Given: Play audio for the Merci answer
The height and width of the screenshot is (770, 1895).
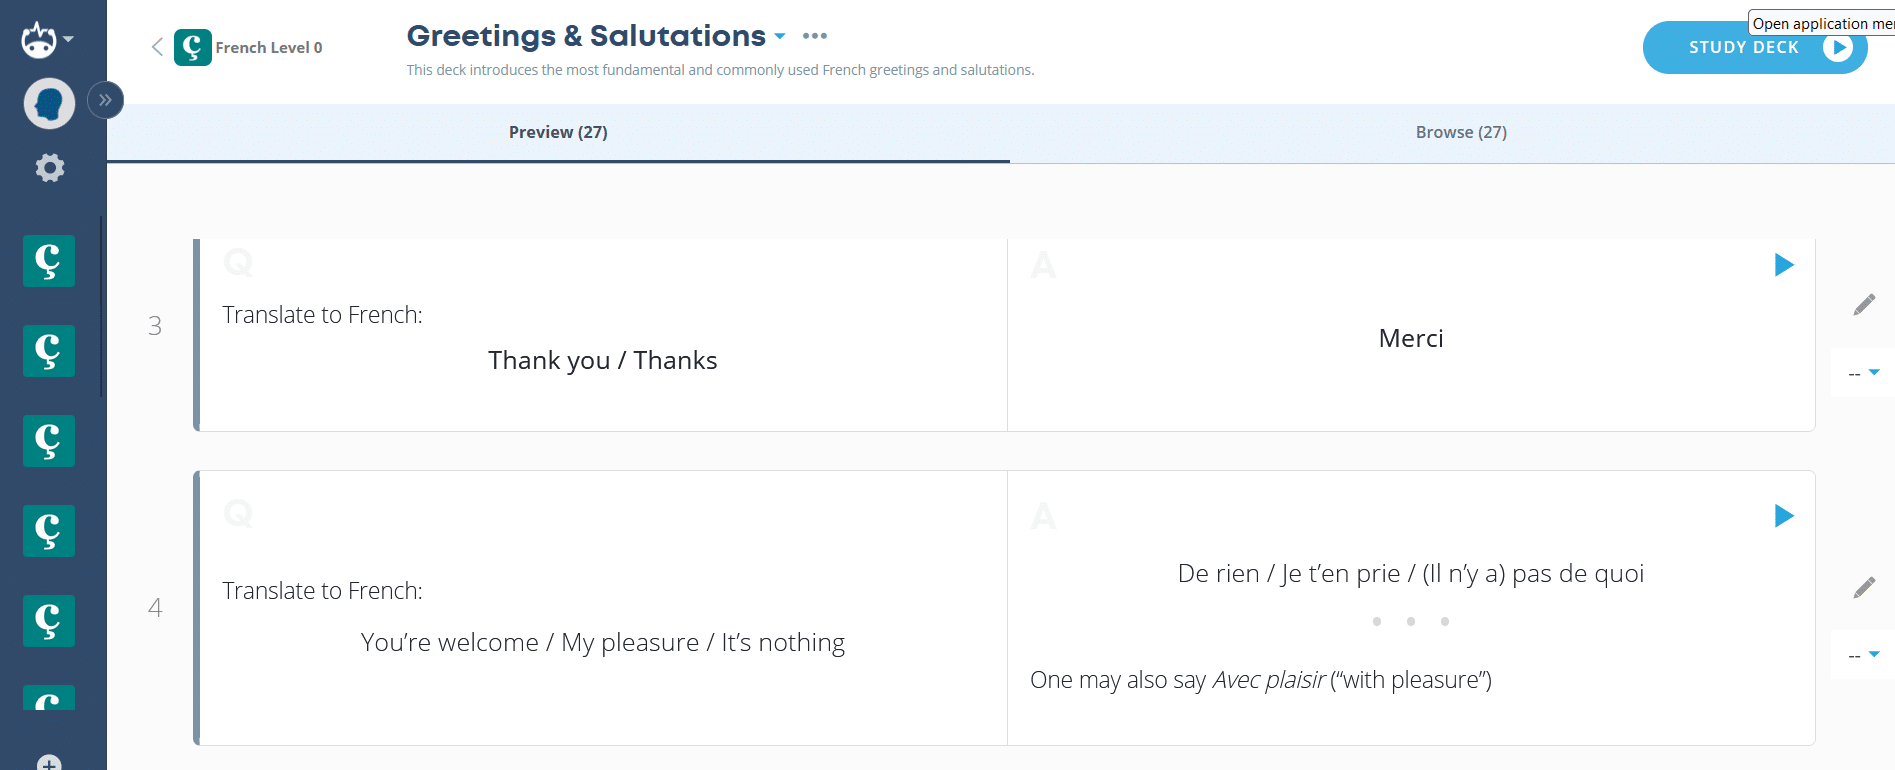Looking at the screenshot, I should (1784, 265).
